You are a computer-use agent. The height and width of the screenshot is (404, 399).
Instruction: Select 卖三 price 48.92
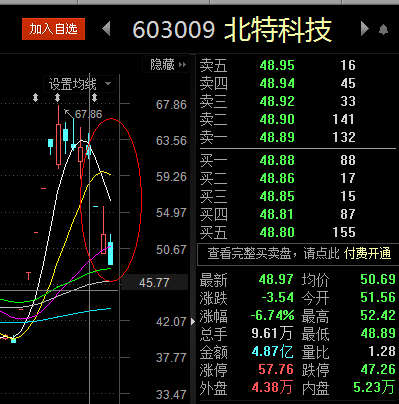(277, 101)
